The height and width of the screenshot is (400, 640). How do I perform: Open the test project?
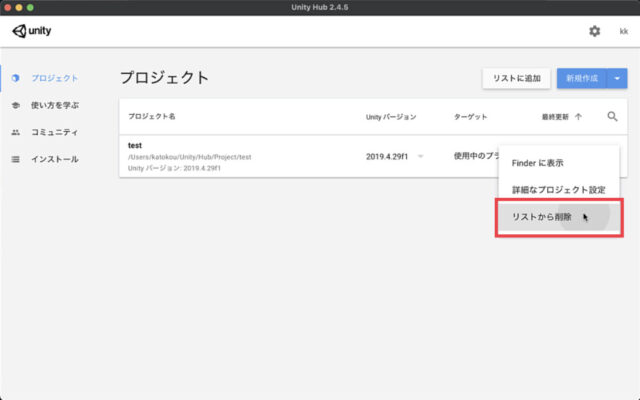click(135, 145)
